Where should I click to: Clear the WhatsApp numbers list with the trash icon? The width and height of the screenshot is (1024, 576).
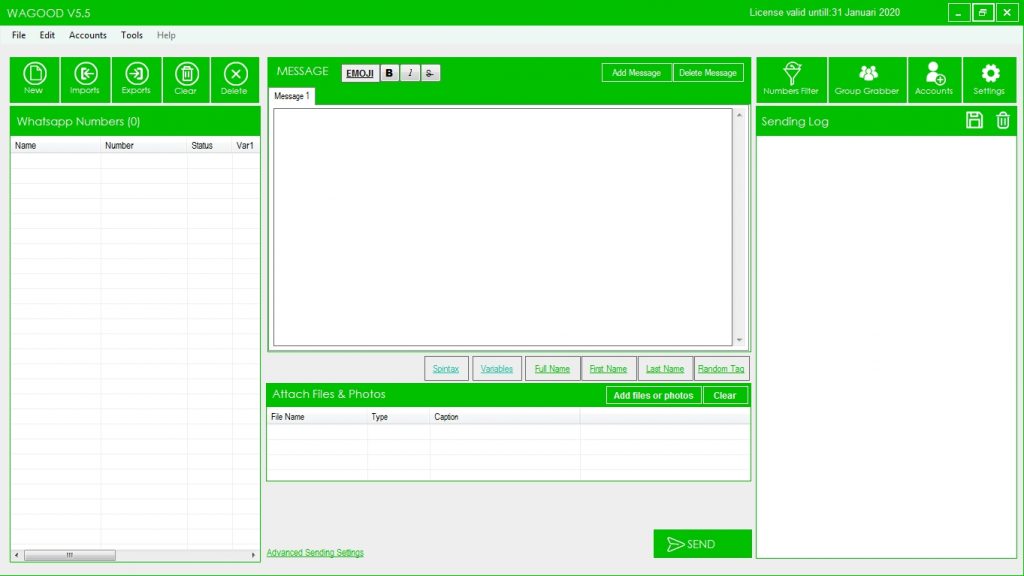pyautogui.click(x=186, y=78)
